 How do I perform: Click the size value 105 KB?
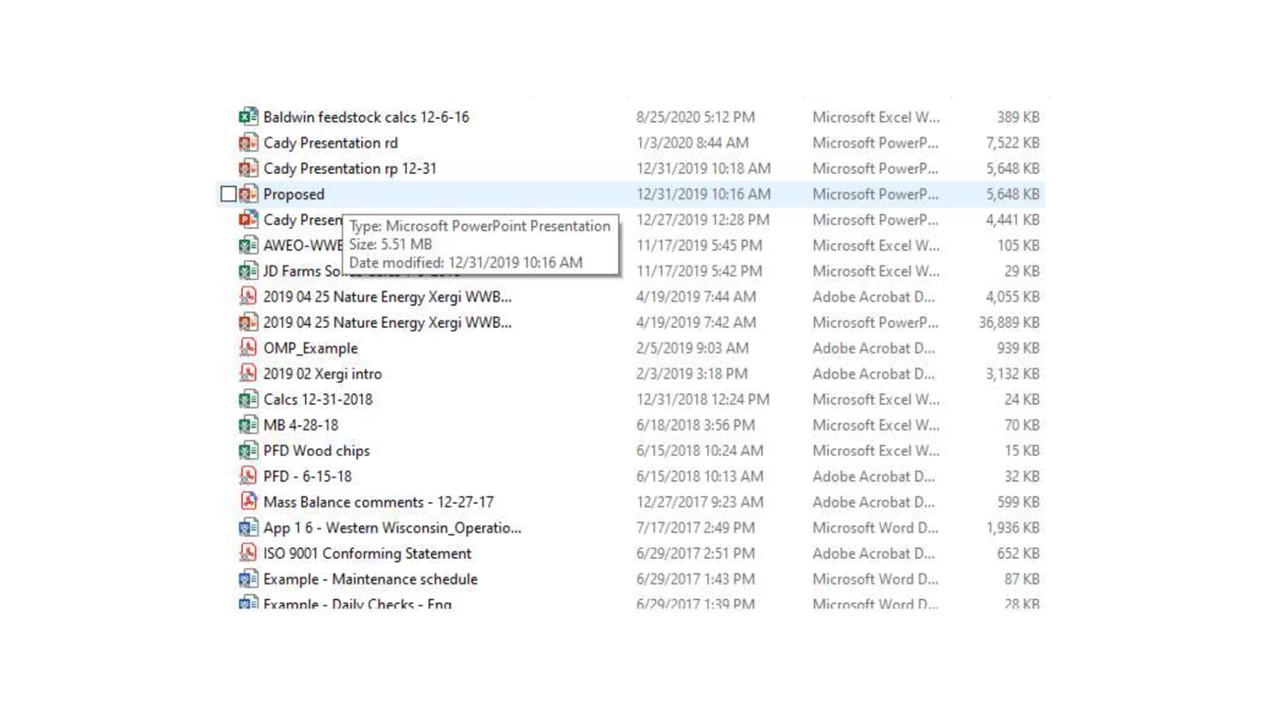[x=1018, y=245]
